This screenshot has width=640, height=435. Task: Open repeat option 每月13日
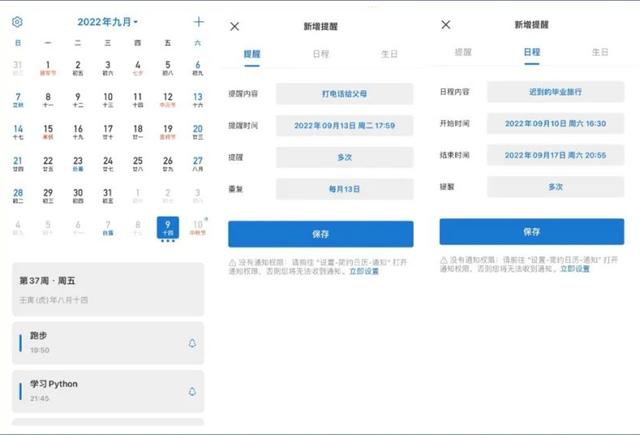click(x=344, y=189)
